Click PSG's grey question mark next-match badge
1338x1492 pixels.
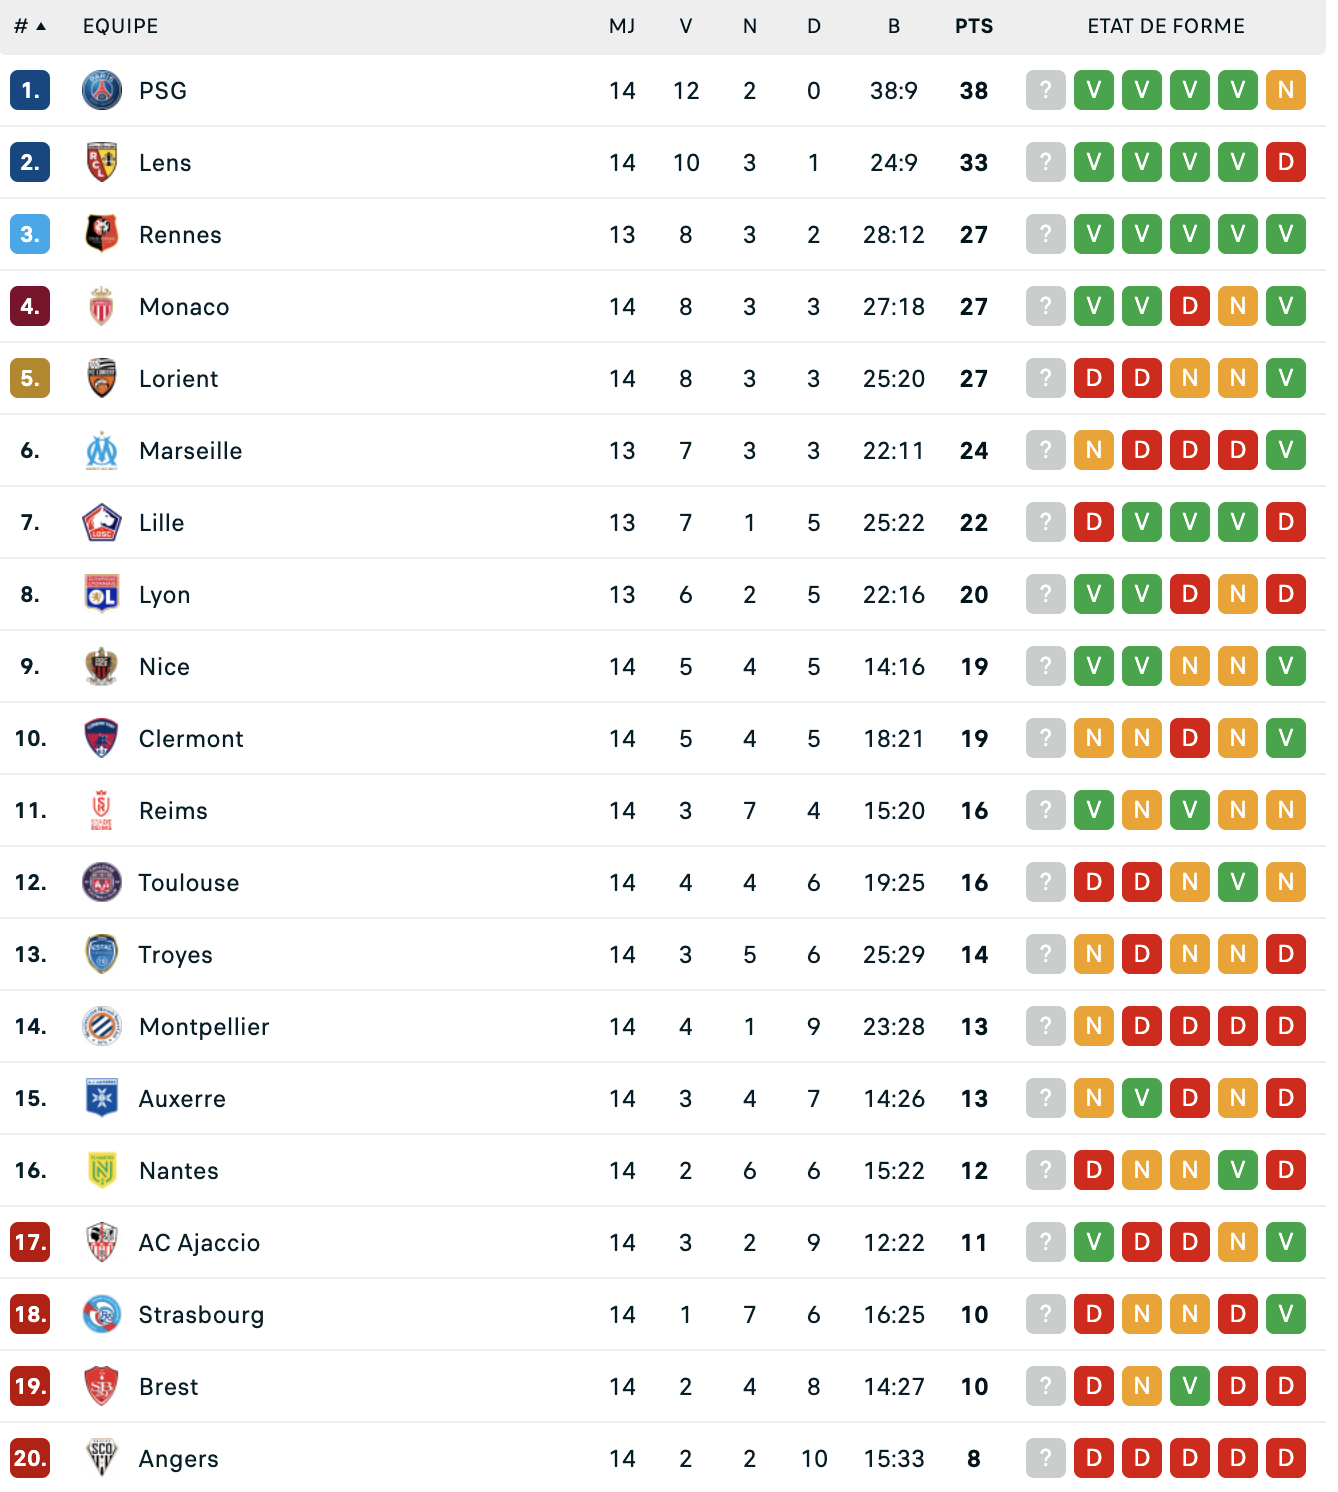point(1046,91)
